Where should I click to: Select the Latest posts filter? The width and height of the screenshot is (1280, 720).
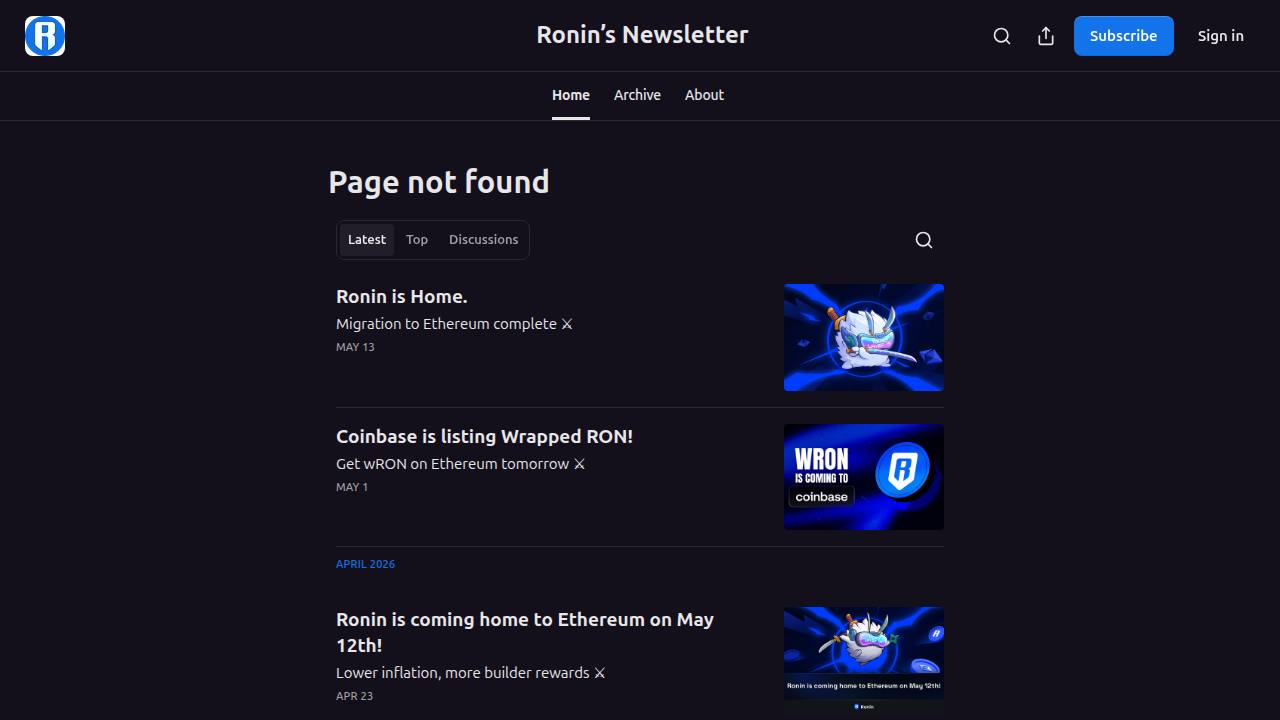(367, 240)
